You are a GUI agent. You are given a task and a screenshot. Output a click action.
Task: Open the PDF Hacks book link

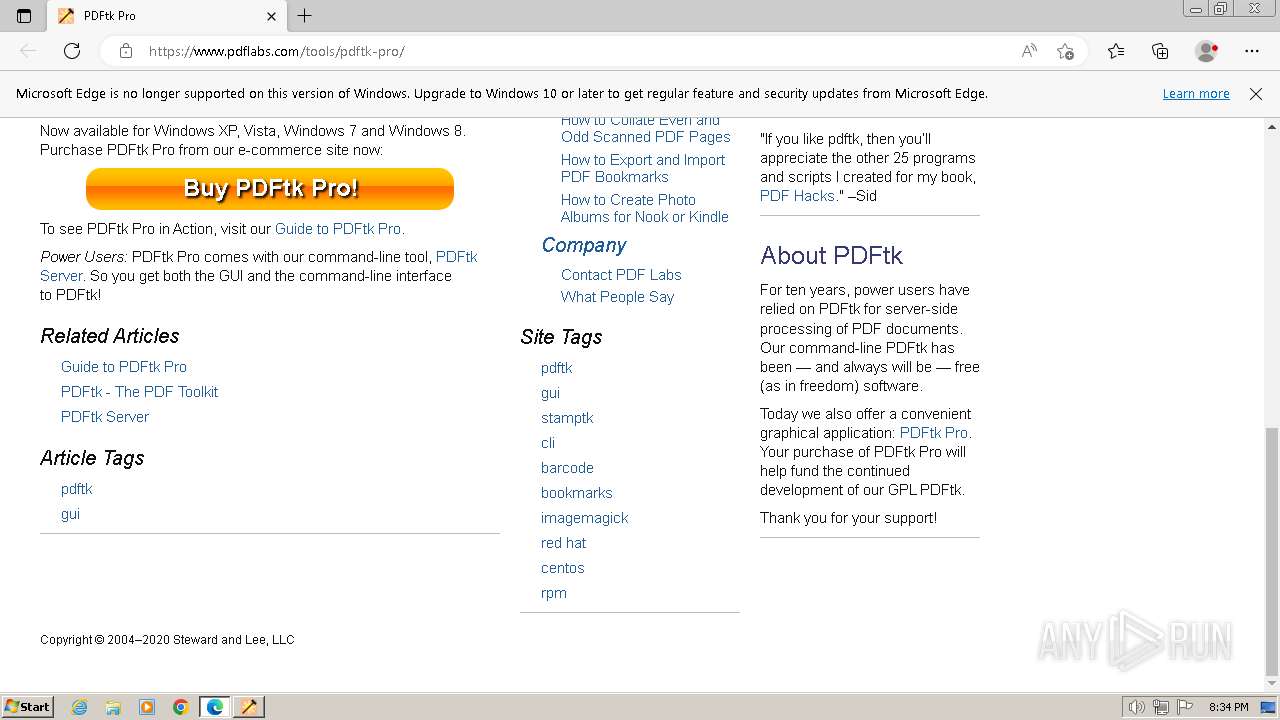point(797,196)
